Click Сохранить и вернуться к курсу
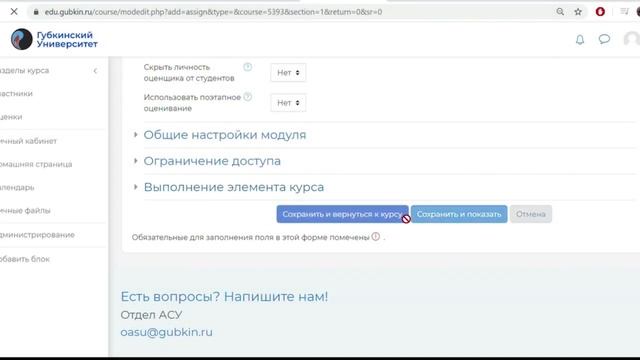 342,214
